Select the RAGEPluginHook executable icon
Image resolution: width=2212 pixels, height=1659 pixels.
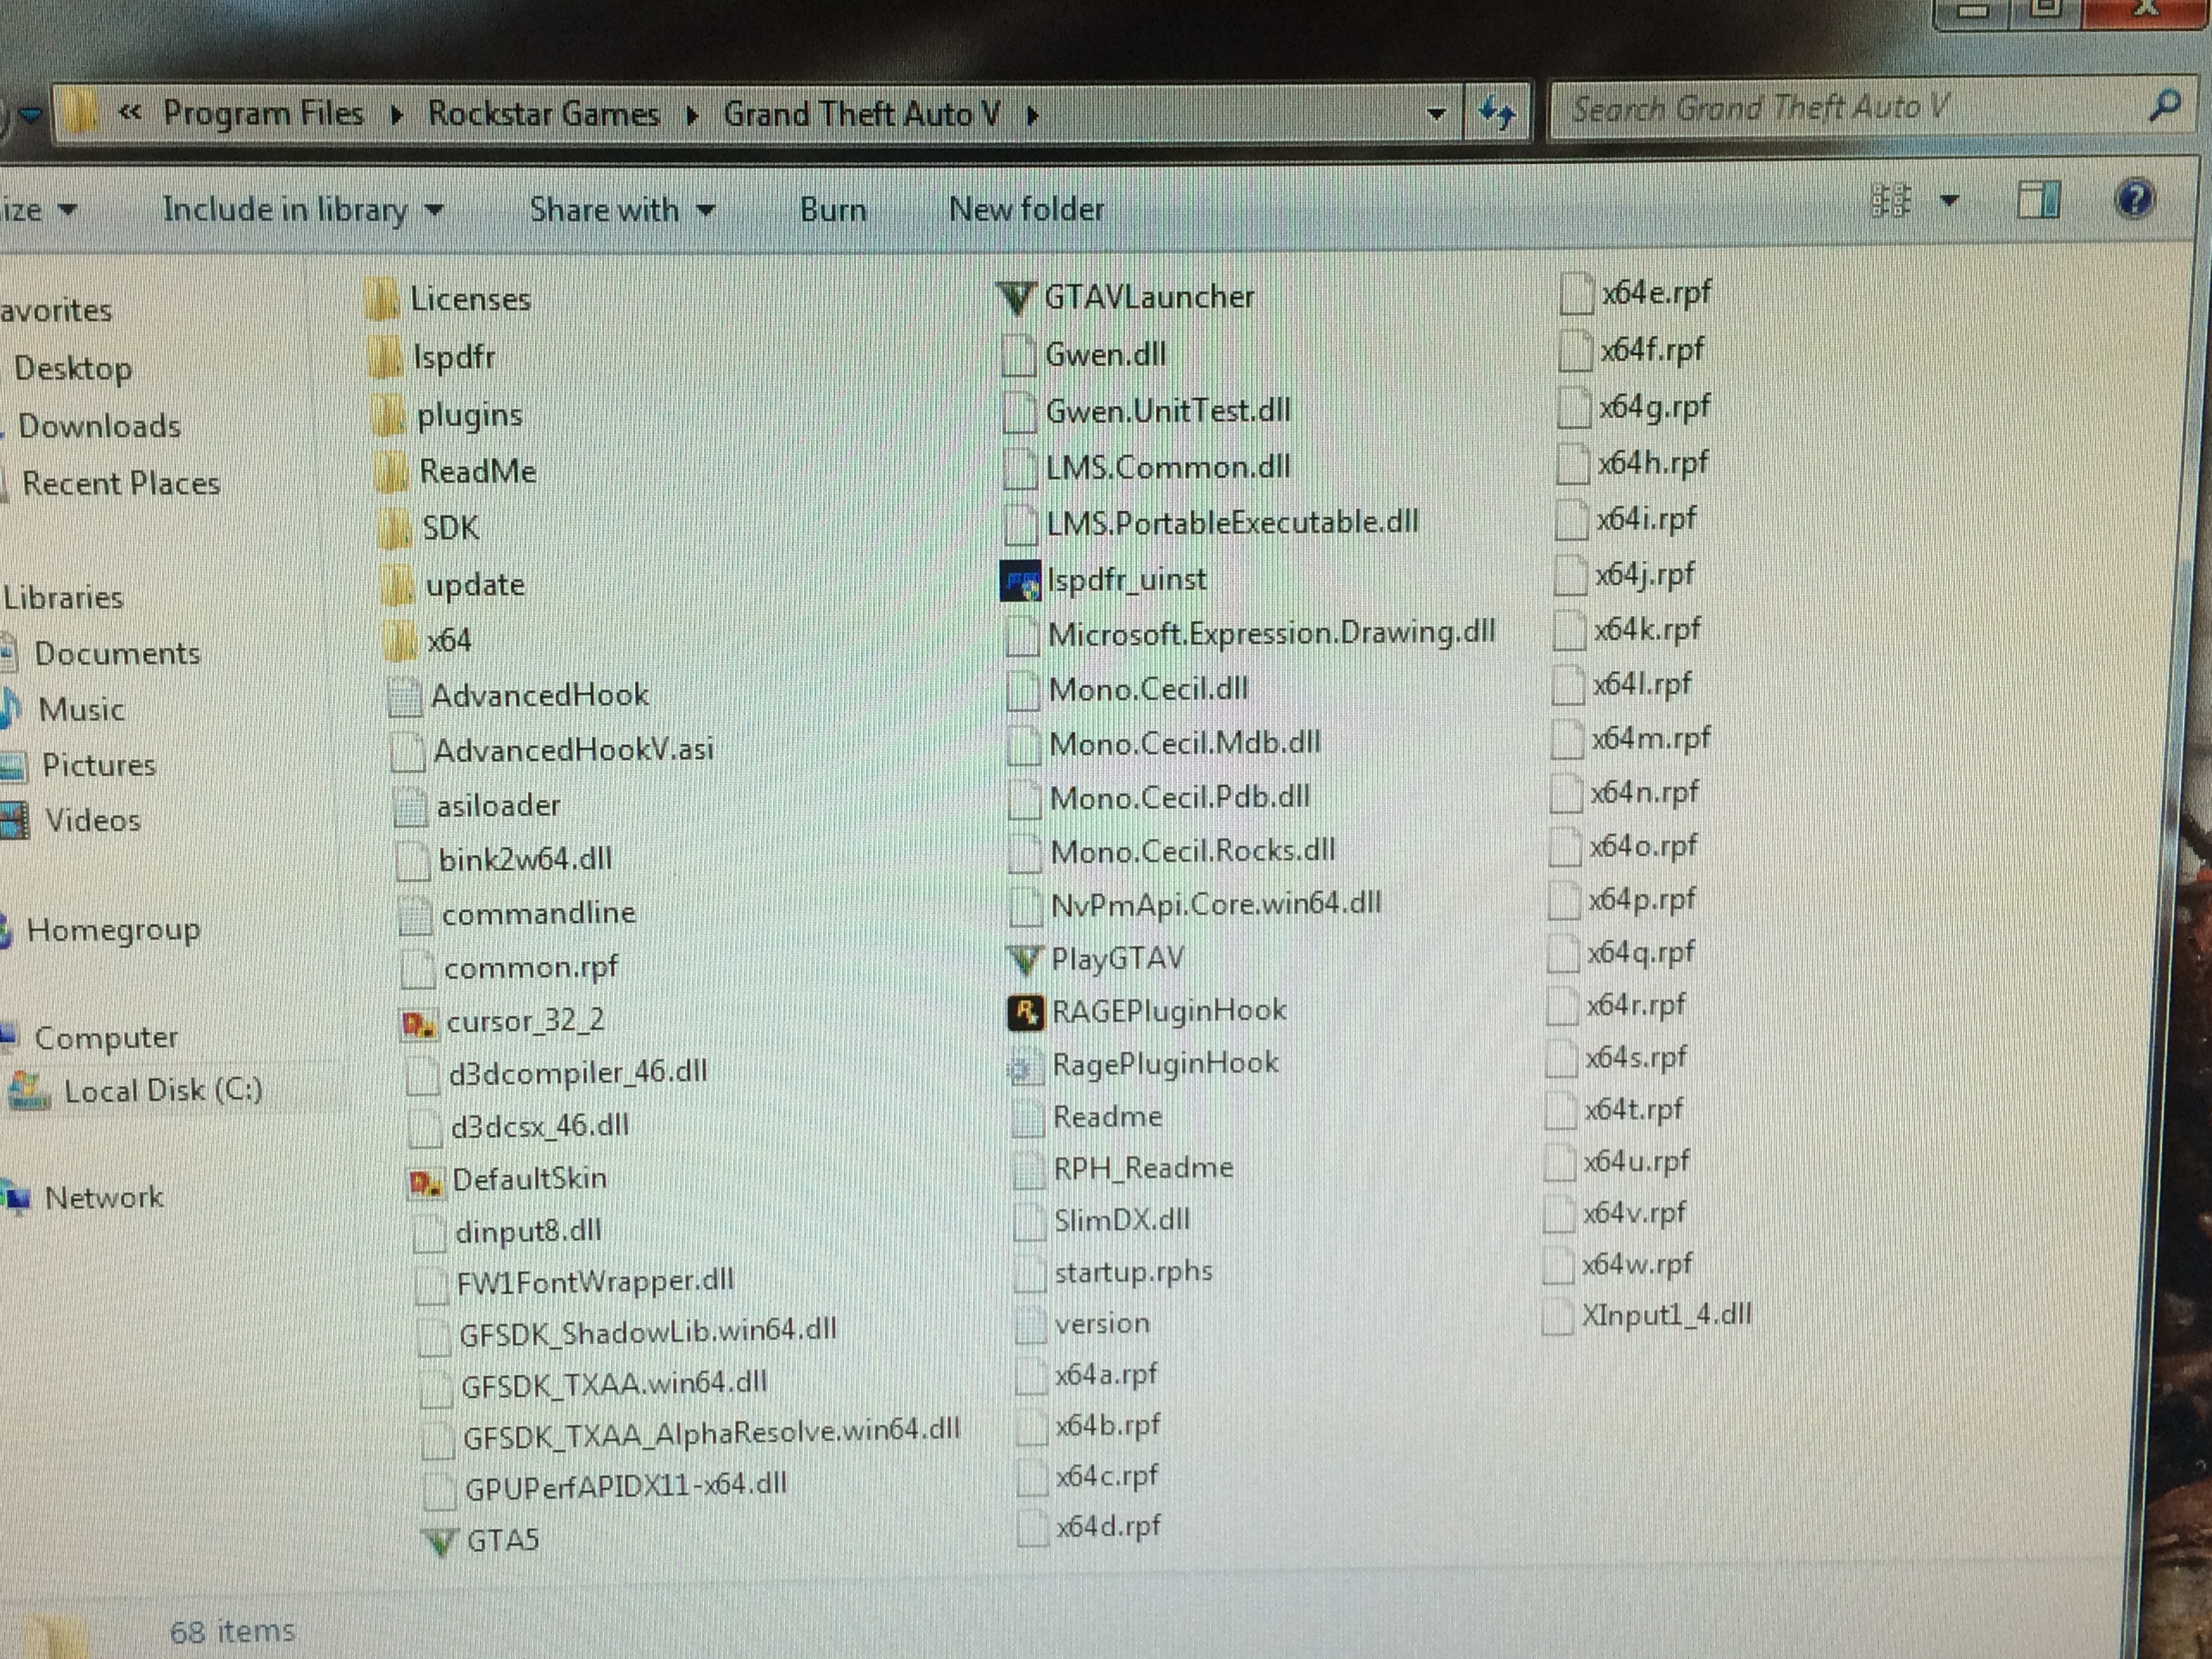point(1025,1012)
